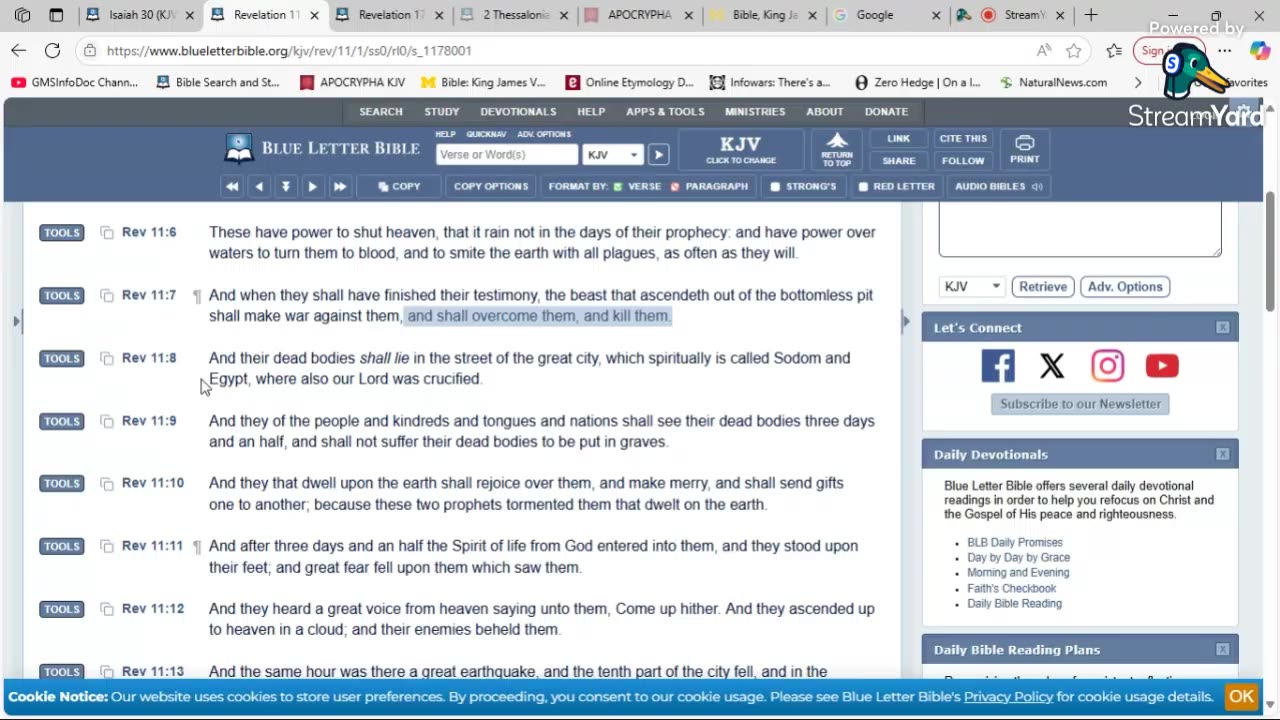Screen dimensions: 1280x720
Task: Submit verse search with go arrow
Action: coord(658,154)
